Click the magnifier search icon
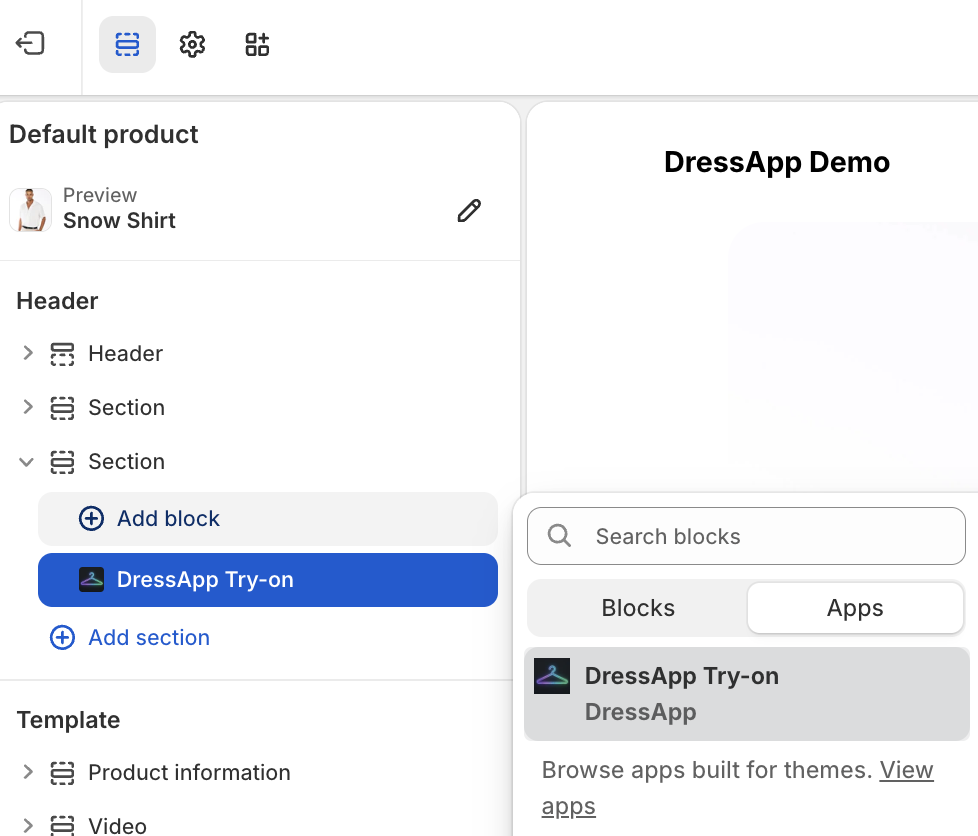The height and width of the screenshot is (836, 978). (559, 536)
